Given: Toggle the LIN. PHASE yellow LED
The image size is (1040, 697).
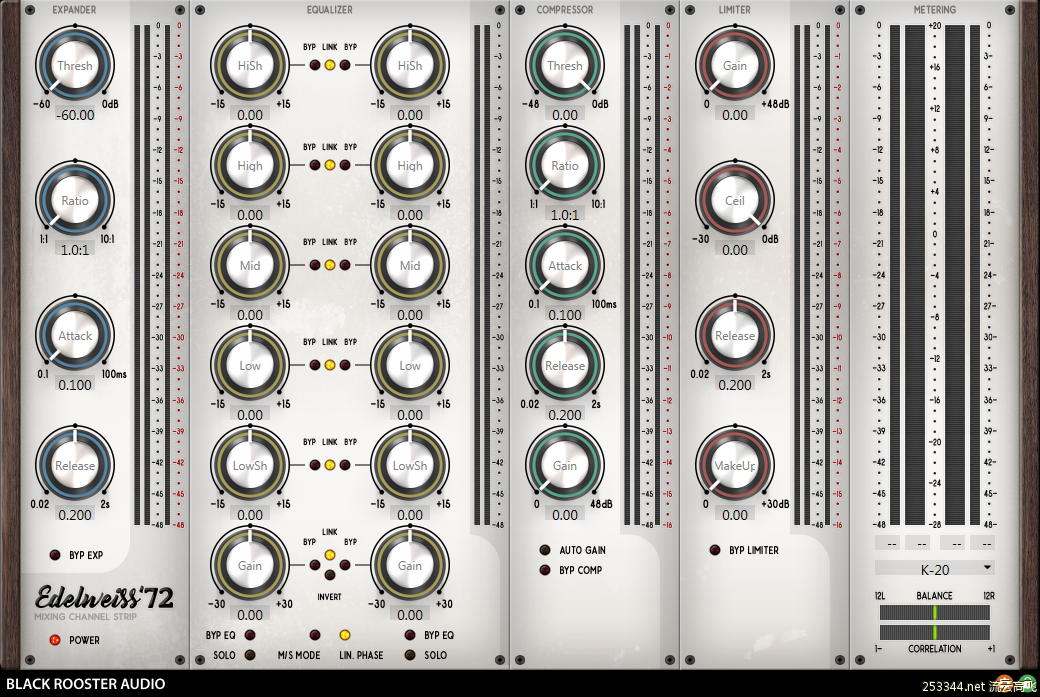Looking at the screenshot, I should click(x=345, y=635).
